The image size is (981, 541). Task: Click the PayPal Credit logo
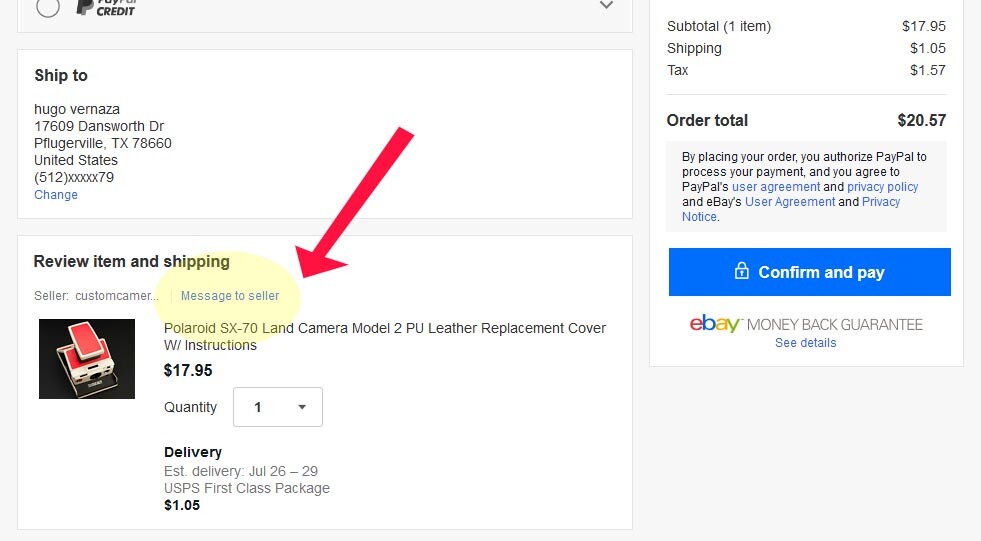[105, 8]
